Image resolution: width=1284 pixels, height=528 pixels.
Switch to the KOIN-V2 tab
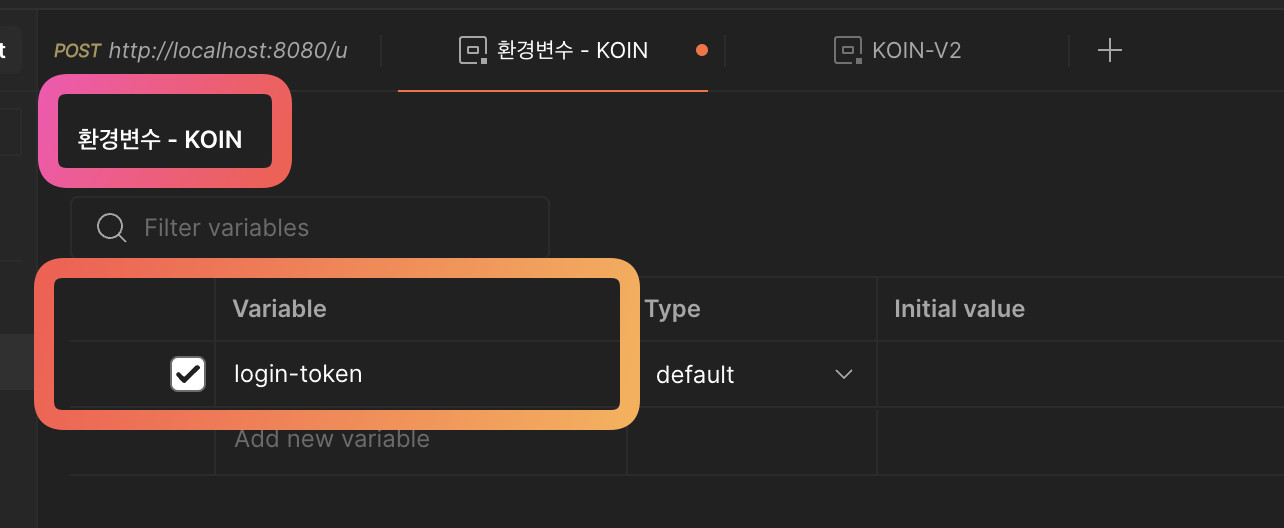tap(916, 50)
